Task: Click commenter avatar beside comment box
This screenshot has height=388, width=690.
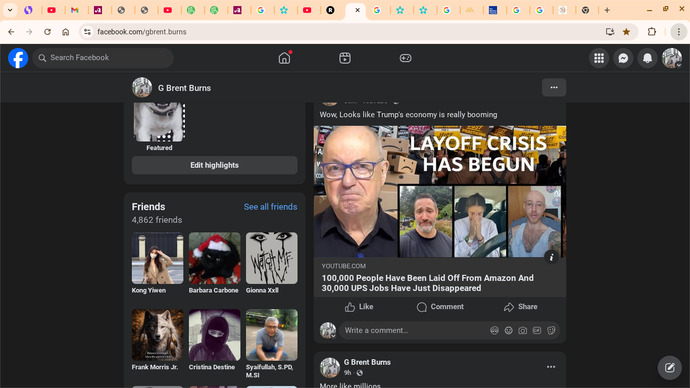Action: [328, 330]
